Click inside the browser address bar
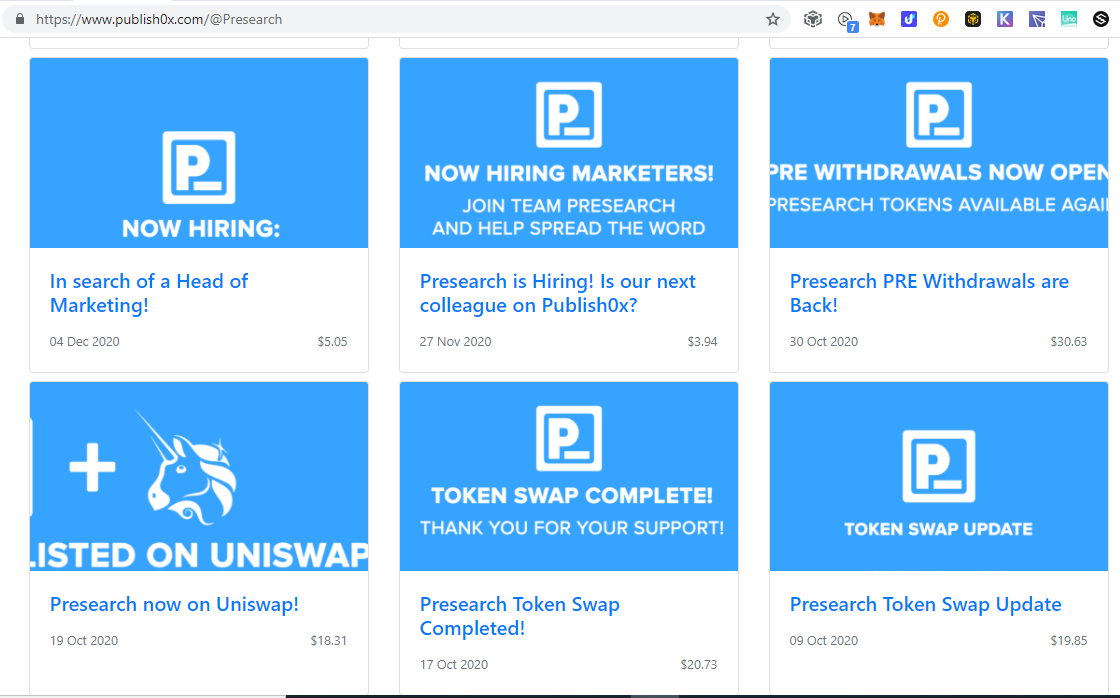This screenshot has height=698, width=1120. click(400, 18)
